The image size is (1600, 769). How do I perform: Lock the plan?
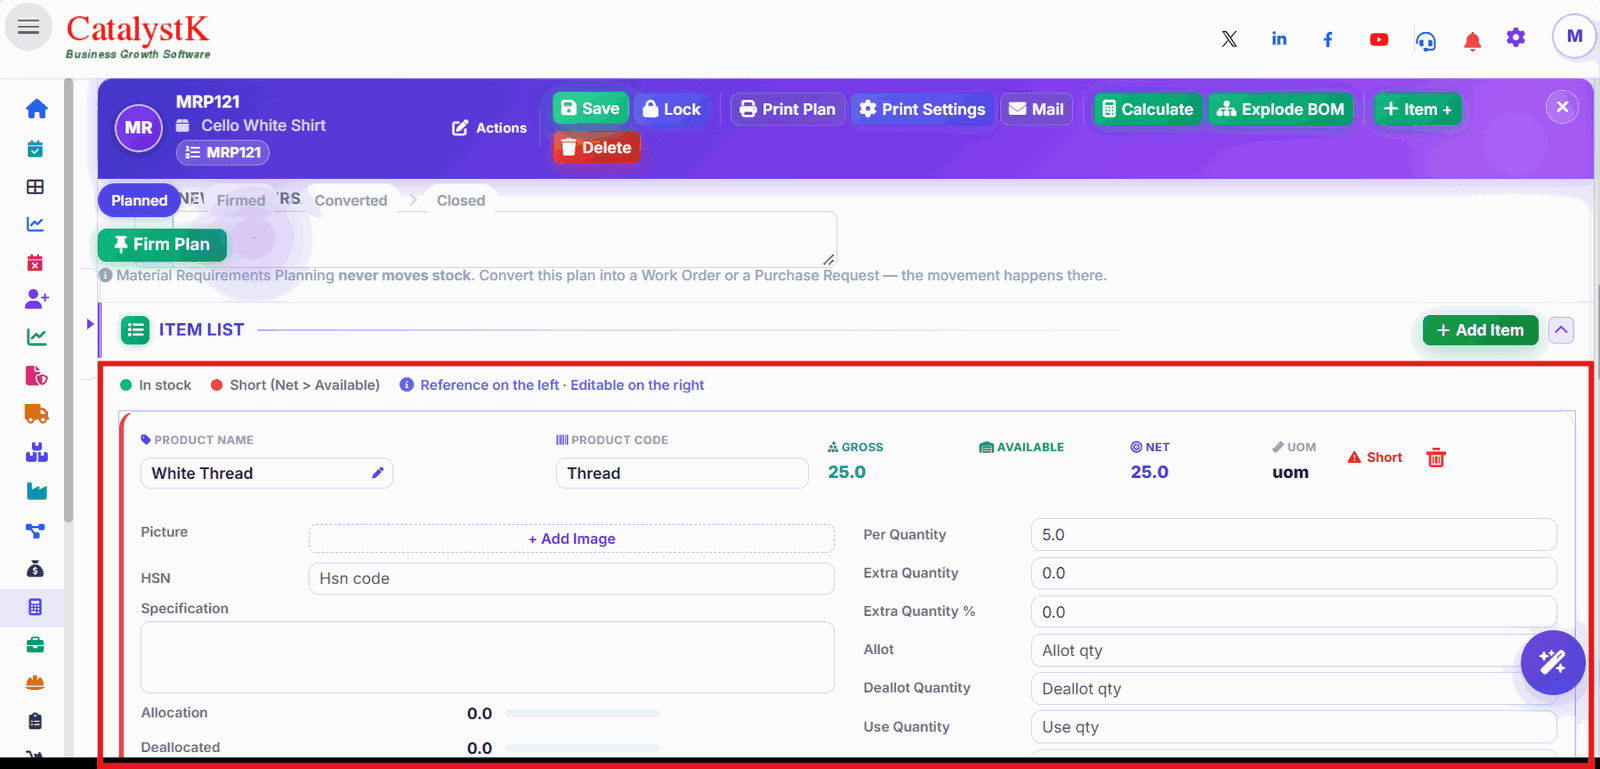(x=672, y=109)
